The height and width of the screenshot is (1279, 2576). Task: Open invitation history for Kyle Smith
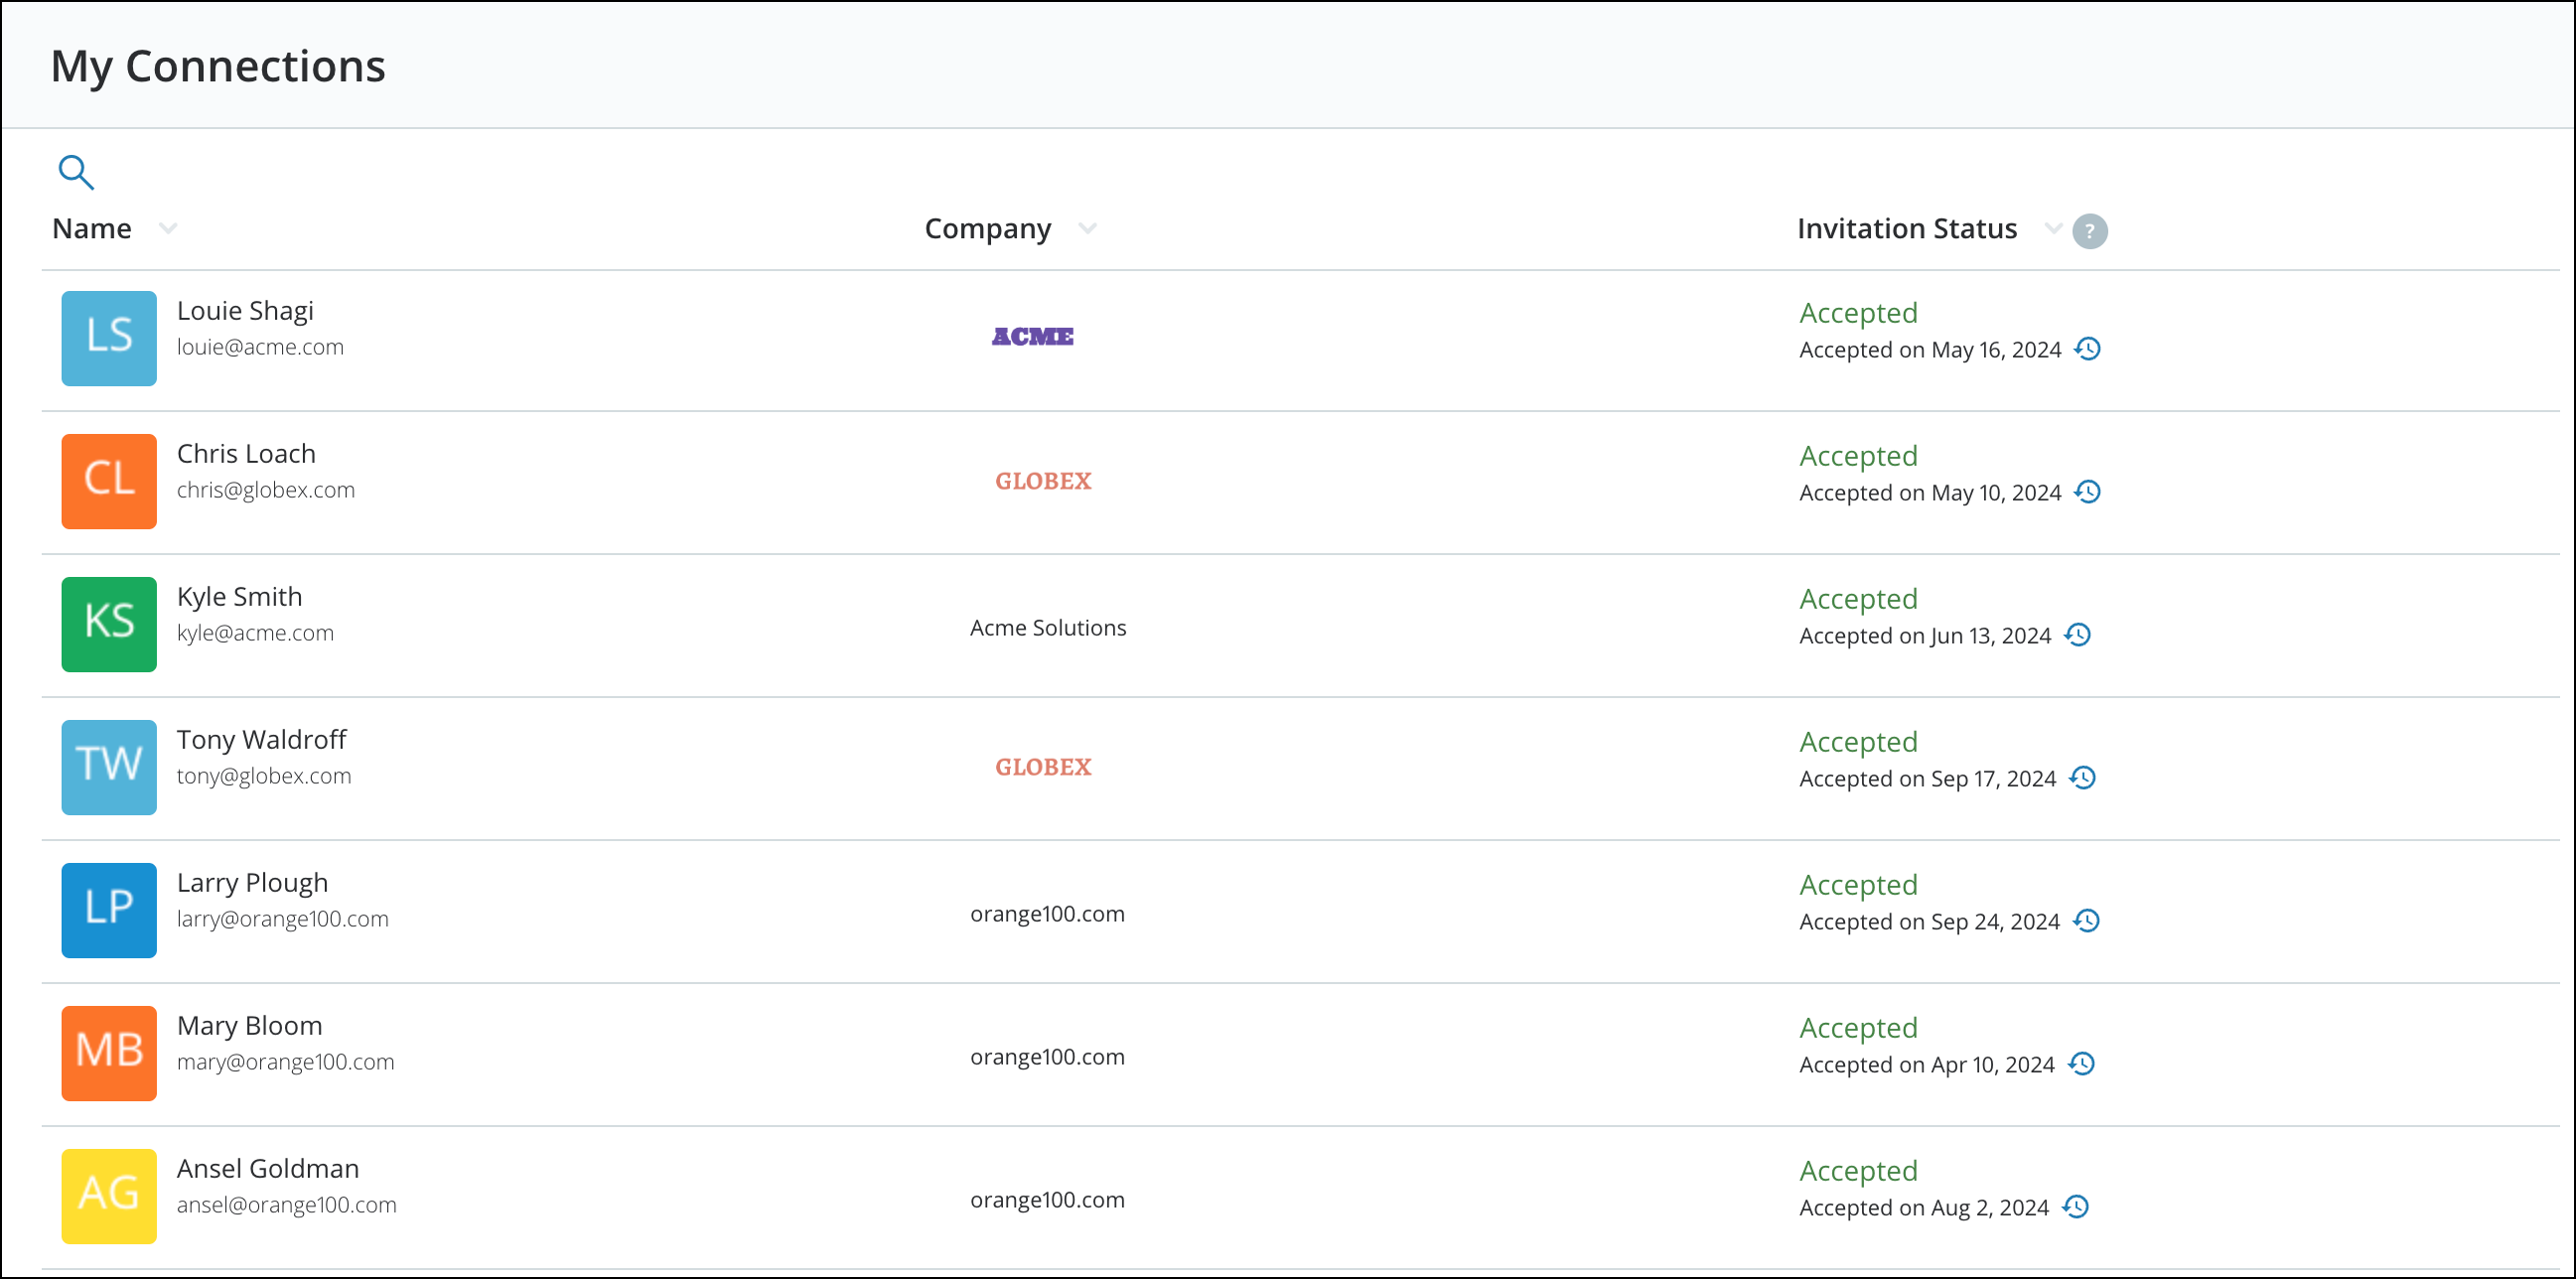(x=2077, y=635)
